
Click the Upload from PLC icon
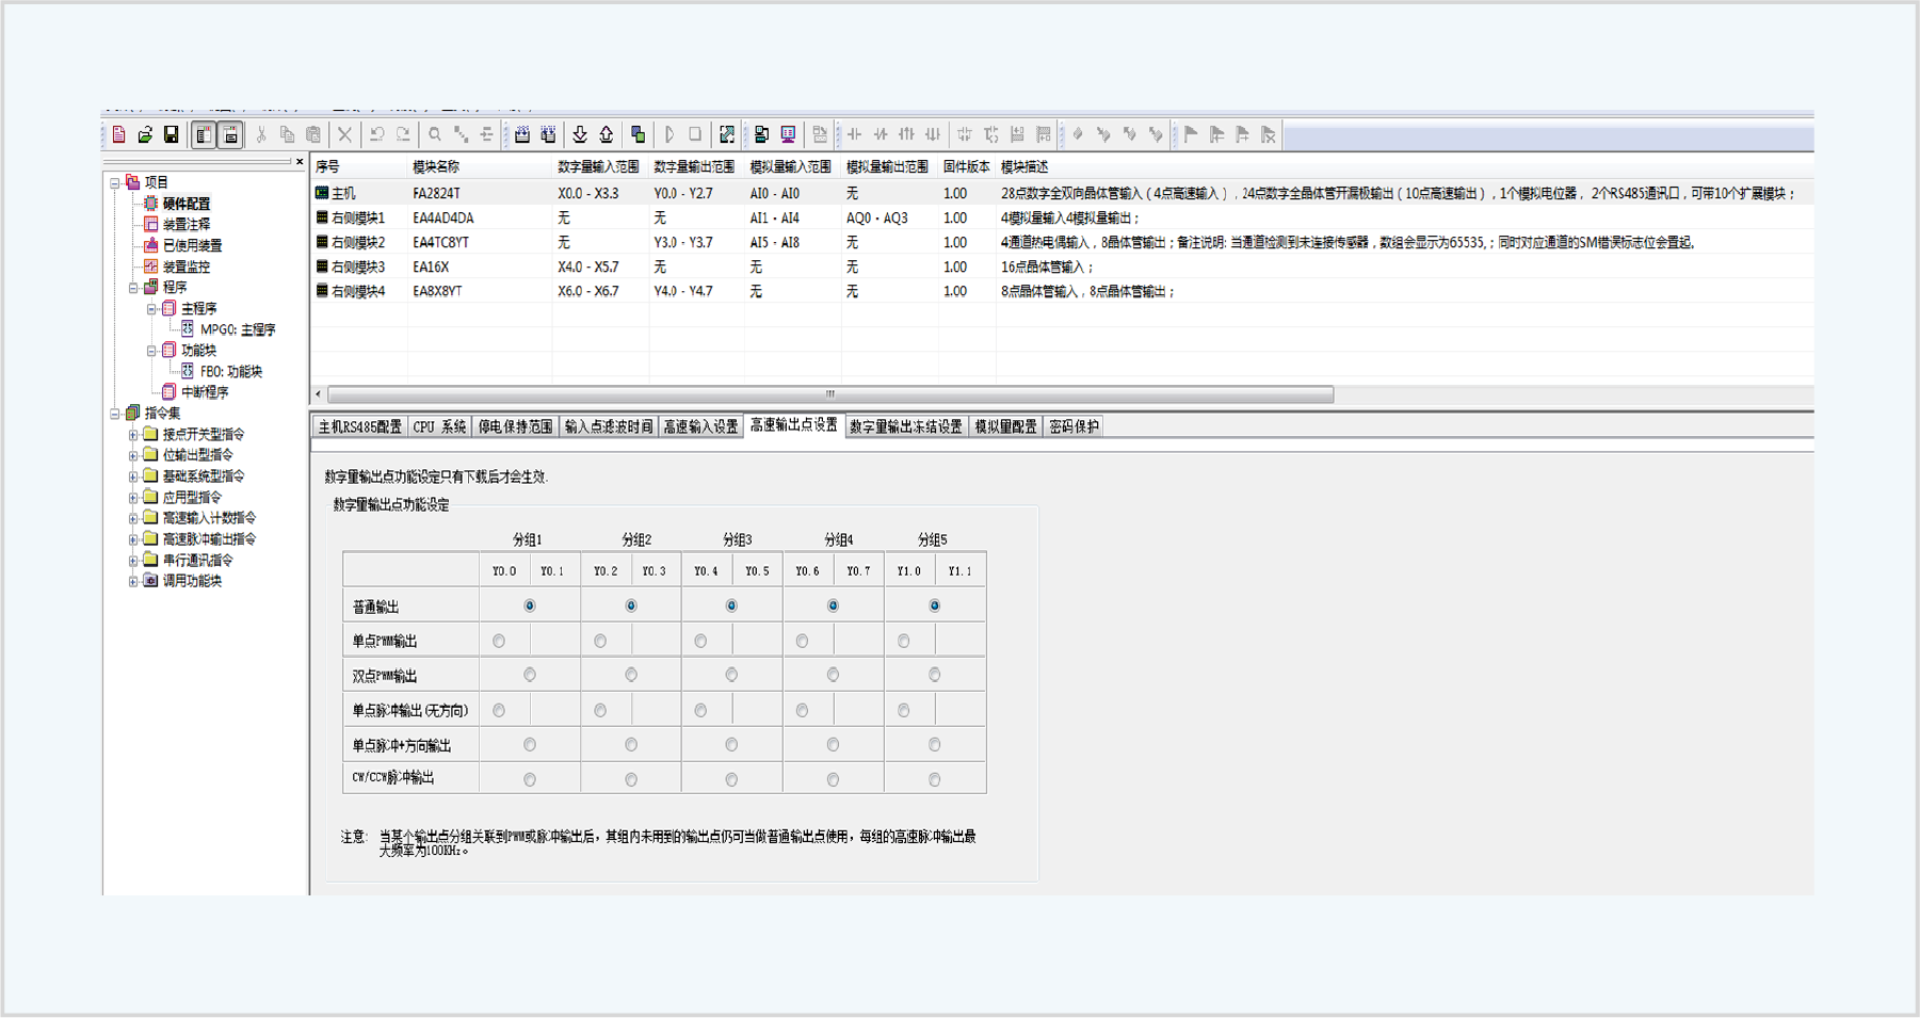tap(607, 134)
